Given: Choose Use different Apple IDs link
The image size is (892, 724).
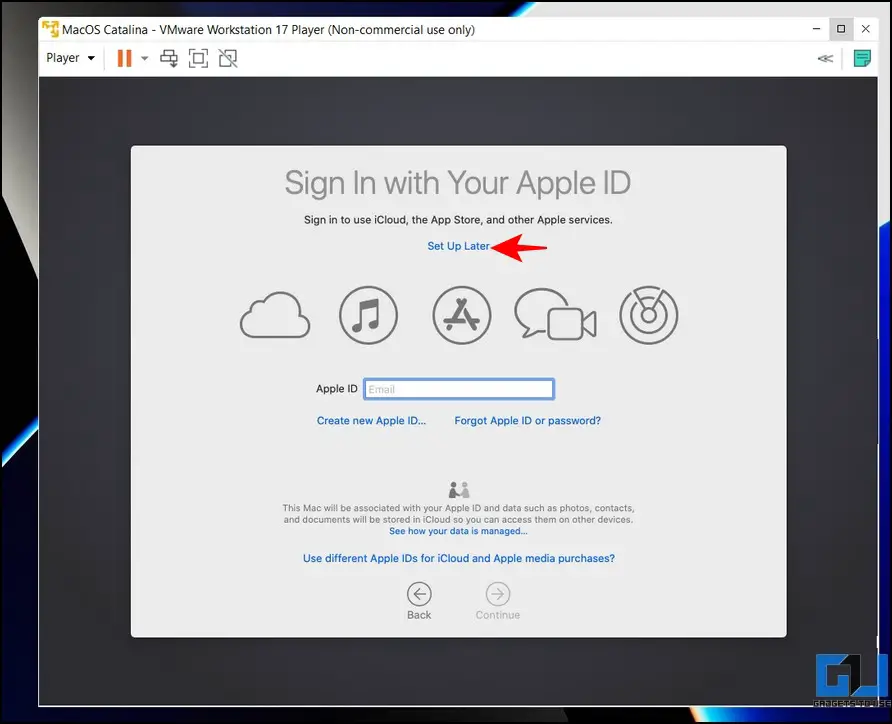Looking at the screenshot, I should 458,558.
